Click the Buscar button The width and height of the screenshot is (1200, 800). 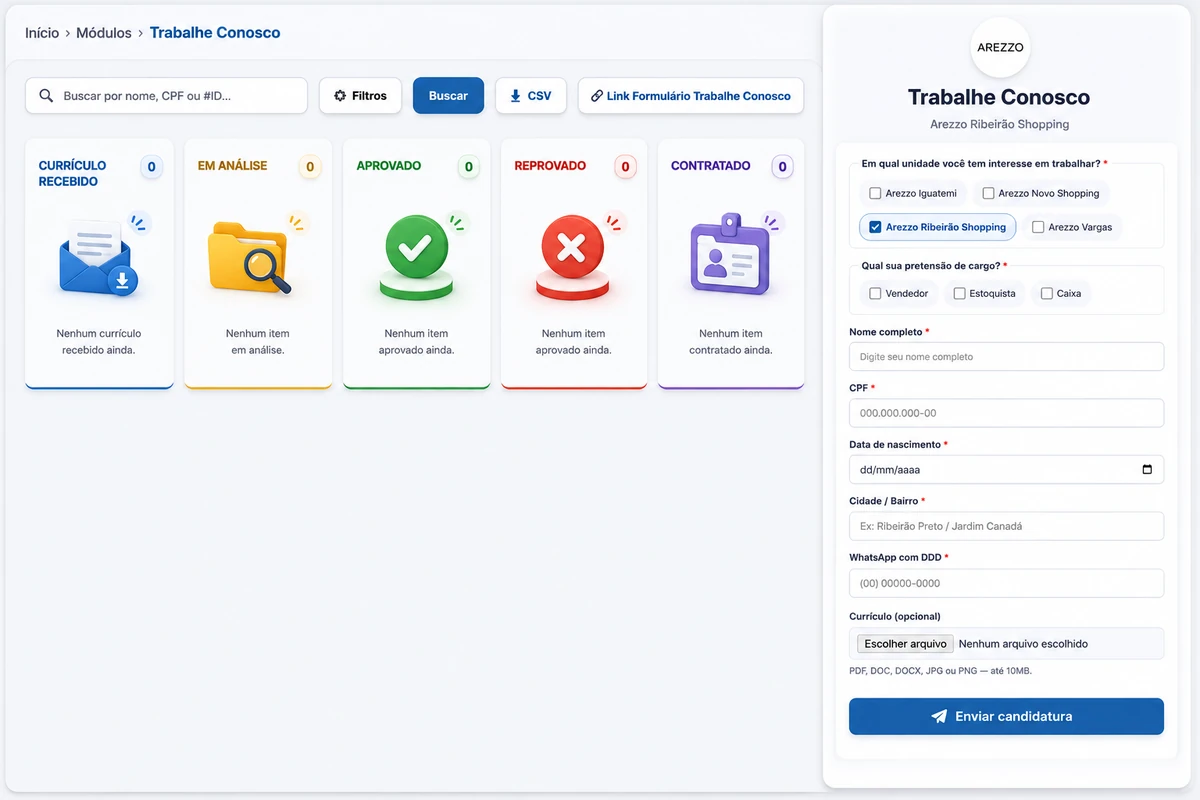coord(448,96)
